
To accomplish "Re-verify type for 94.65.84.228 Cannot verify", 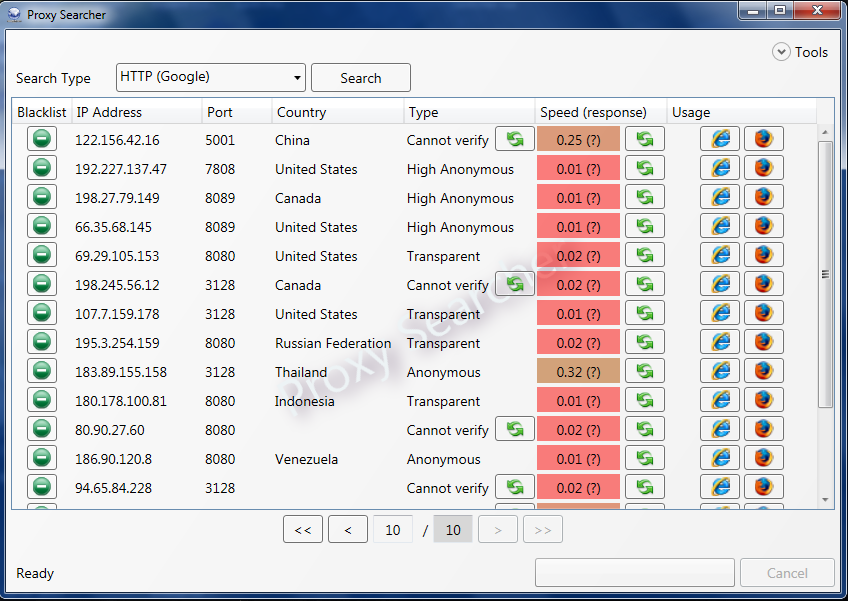I will pyautogui.click(x=515, y=487).
